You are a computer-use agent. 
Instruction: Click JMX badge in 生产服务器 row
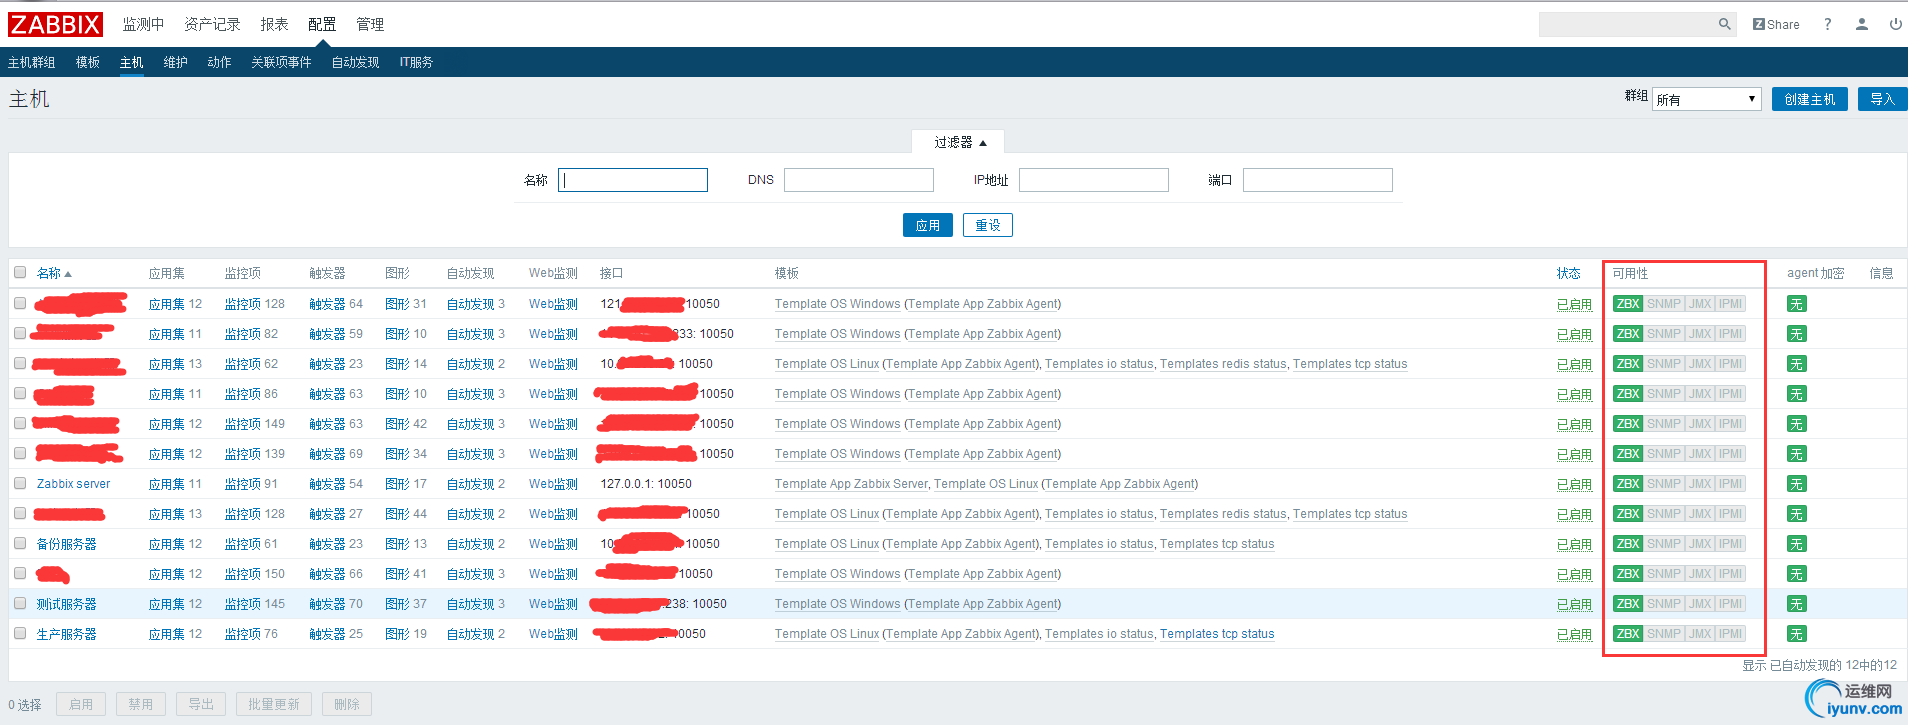coord(1700,634)
